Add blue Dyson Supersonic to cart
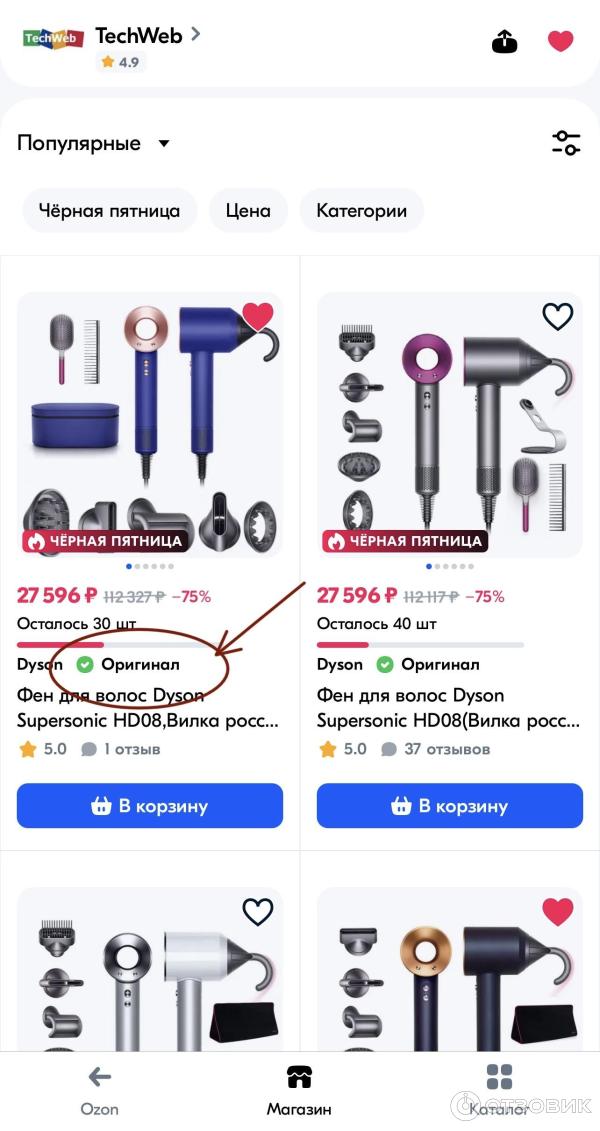Image resolution: width=600 pixels, height=1131 pixels. pos(150,806)
